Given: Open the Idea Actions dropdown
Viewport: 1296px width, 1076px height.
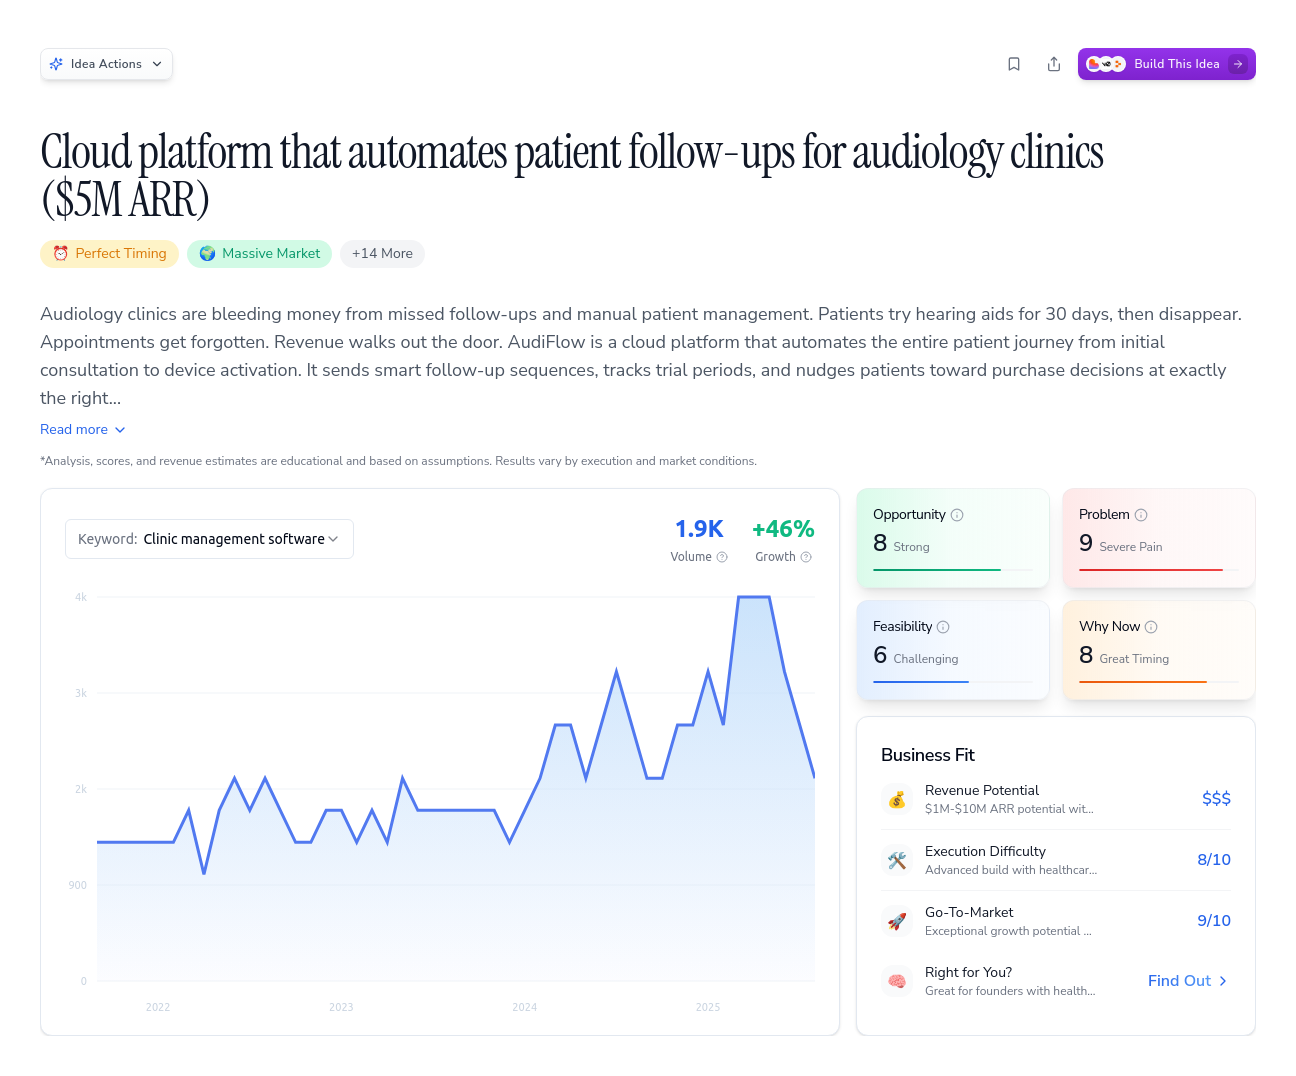Looking at the screenshot, I should (x=106, y=63).
